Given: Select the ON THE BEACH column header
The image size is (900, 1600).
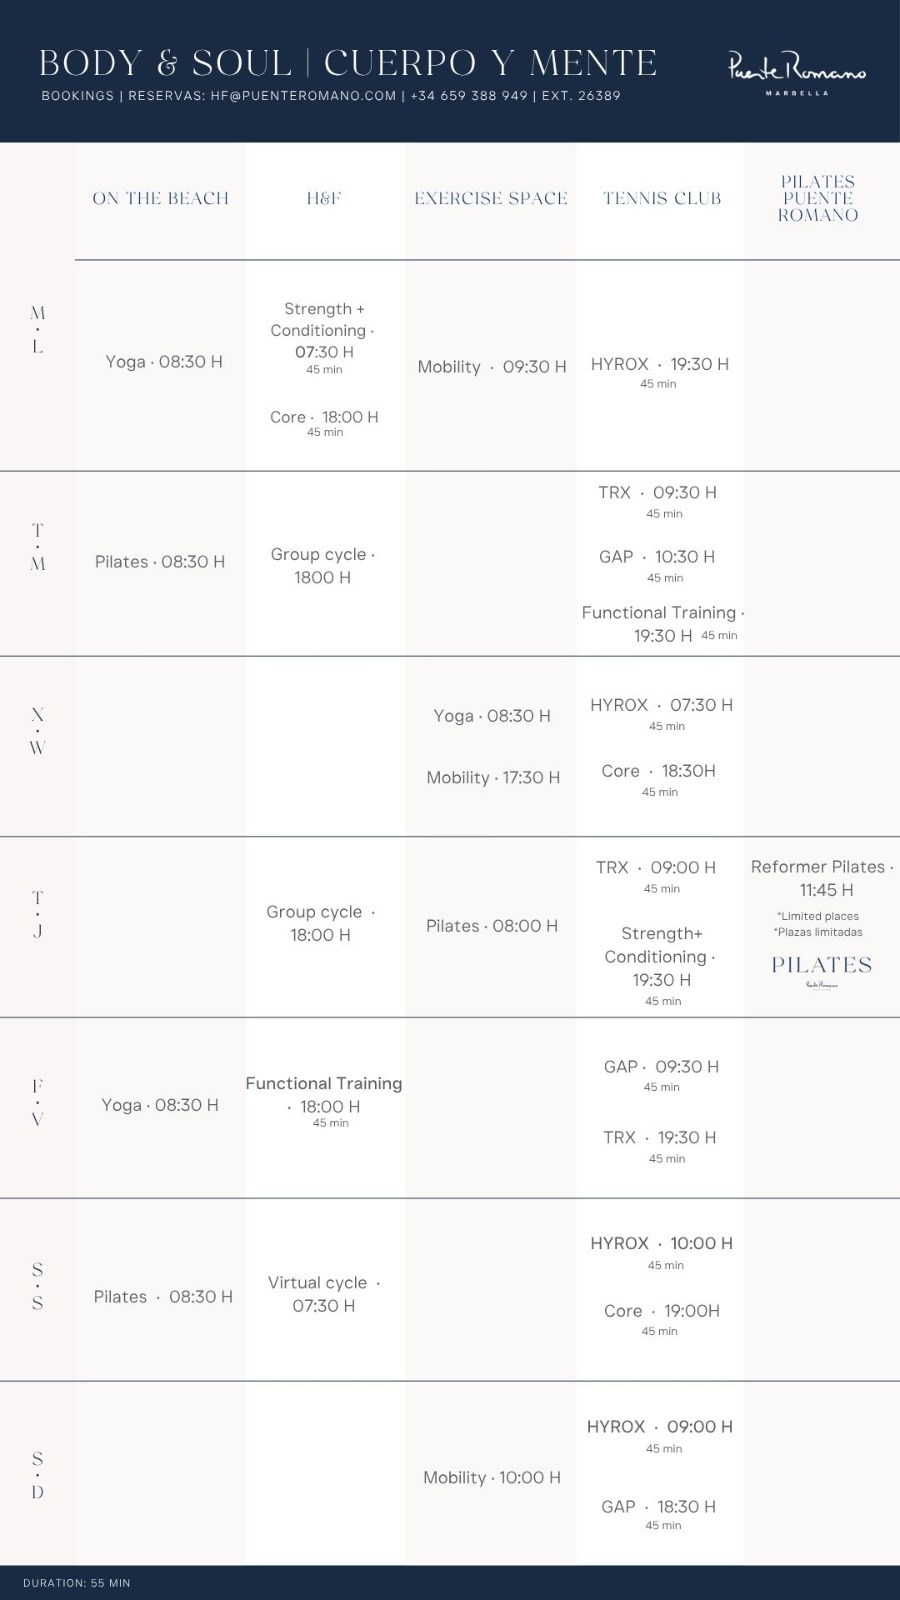Looking at the screenshot, I should (160, 198).
